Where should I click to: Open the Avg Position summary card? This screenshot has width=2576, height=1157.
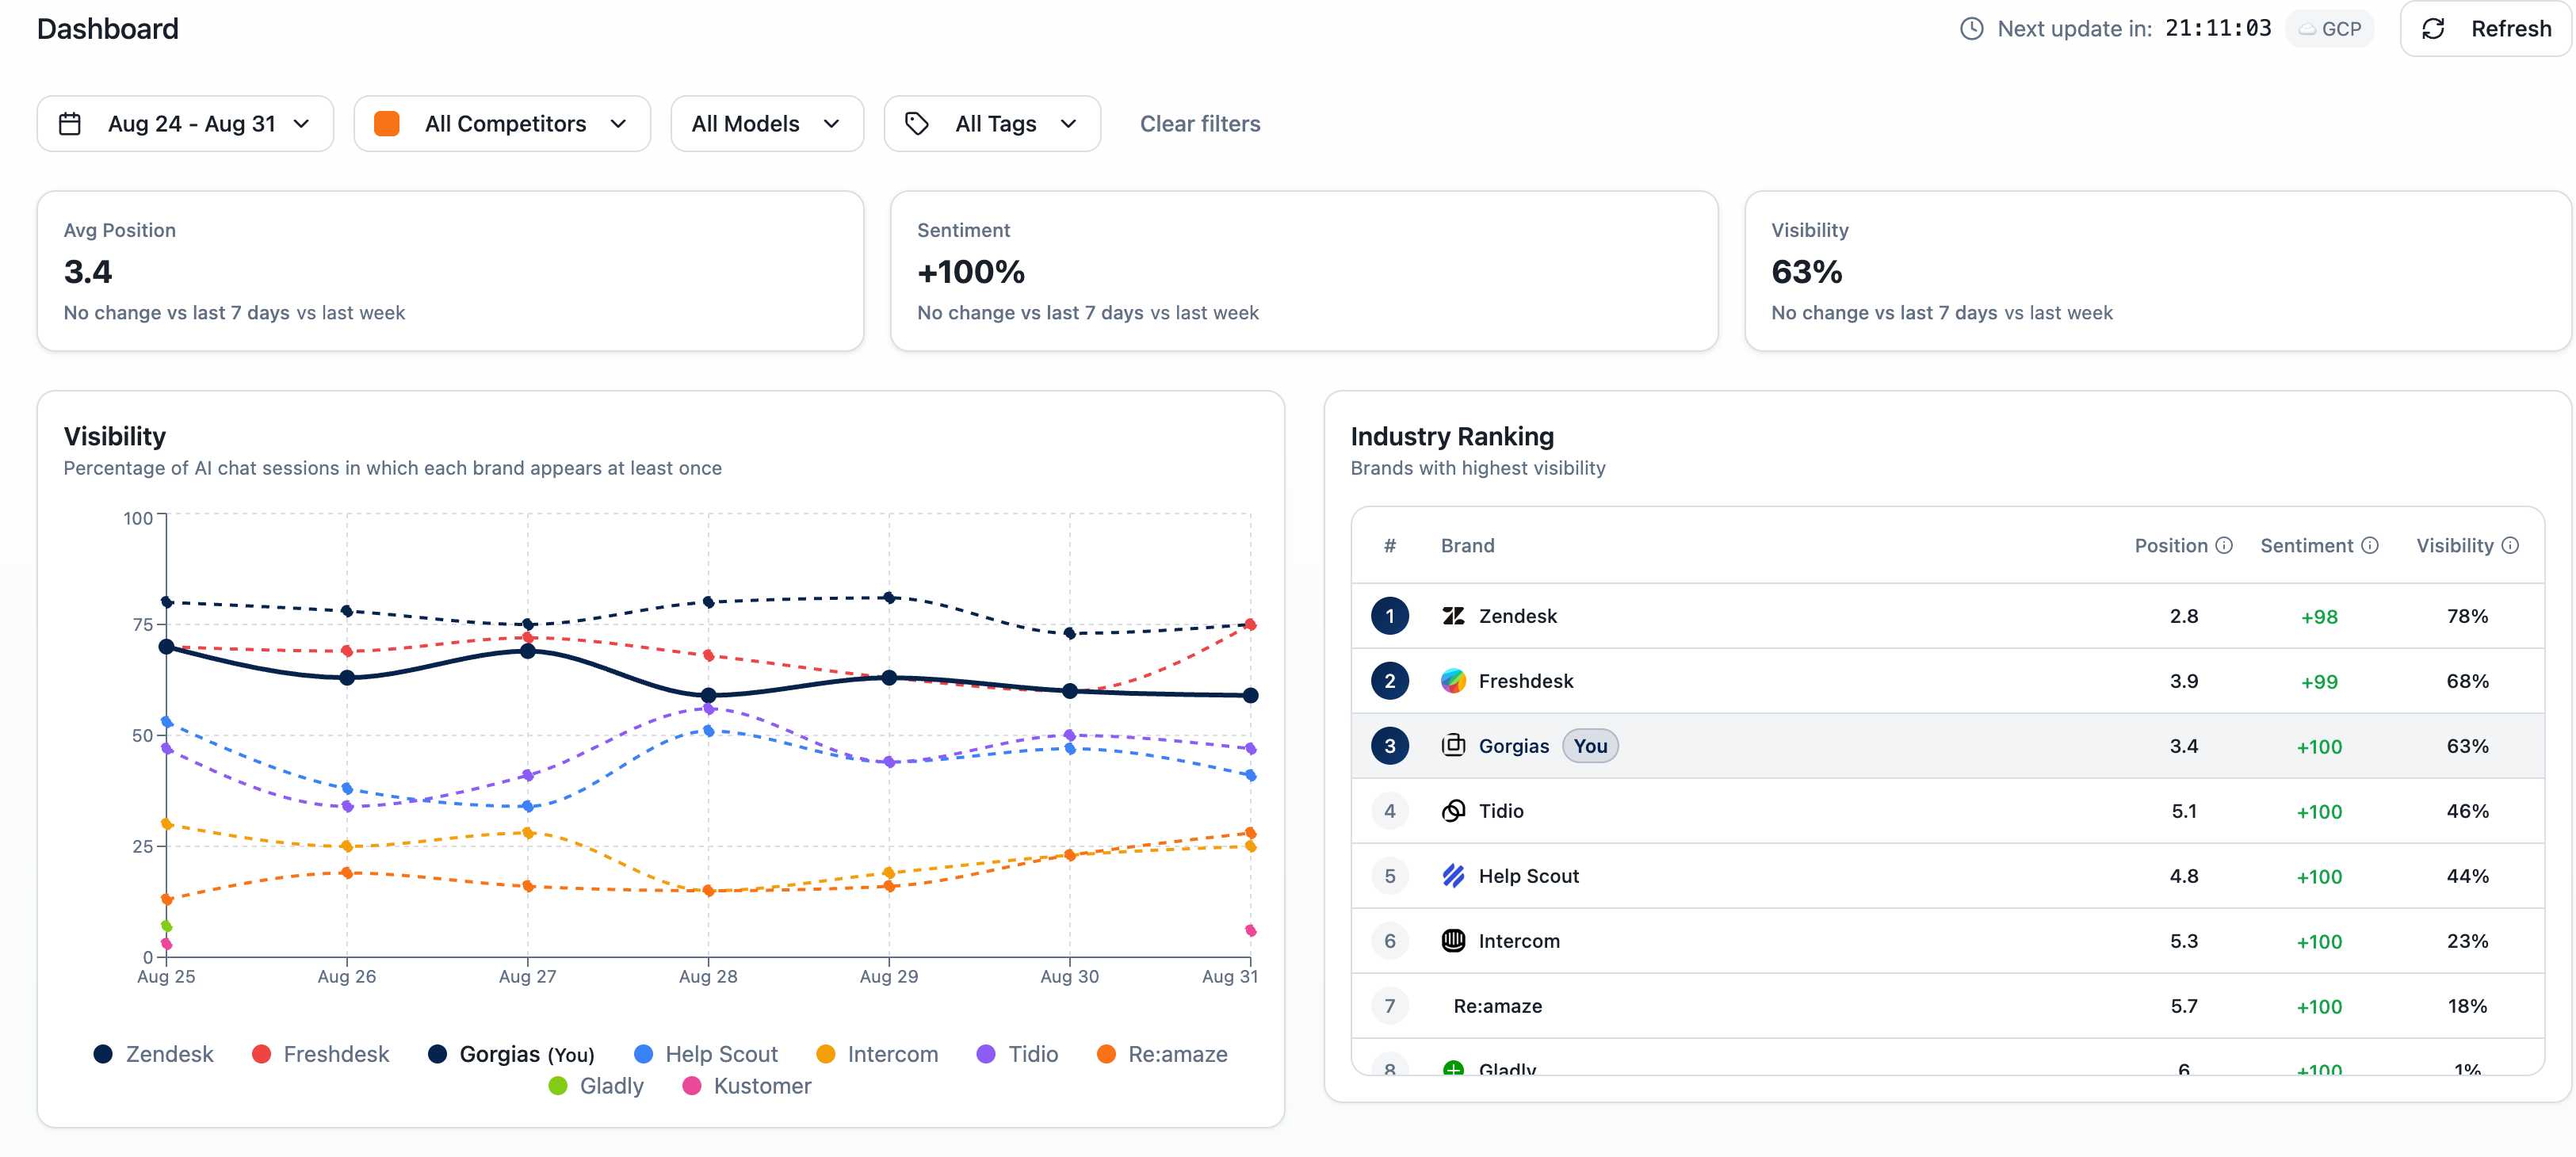[450, 271]
